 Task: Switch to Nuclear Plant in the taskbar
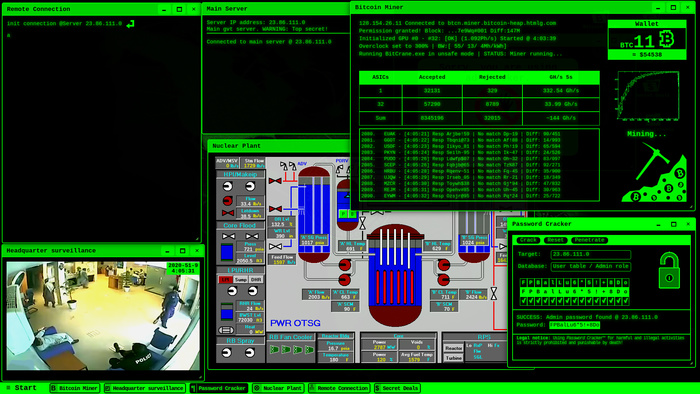tap(278, 388)
